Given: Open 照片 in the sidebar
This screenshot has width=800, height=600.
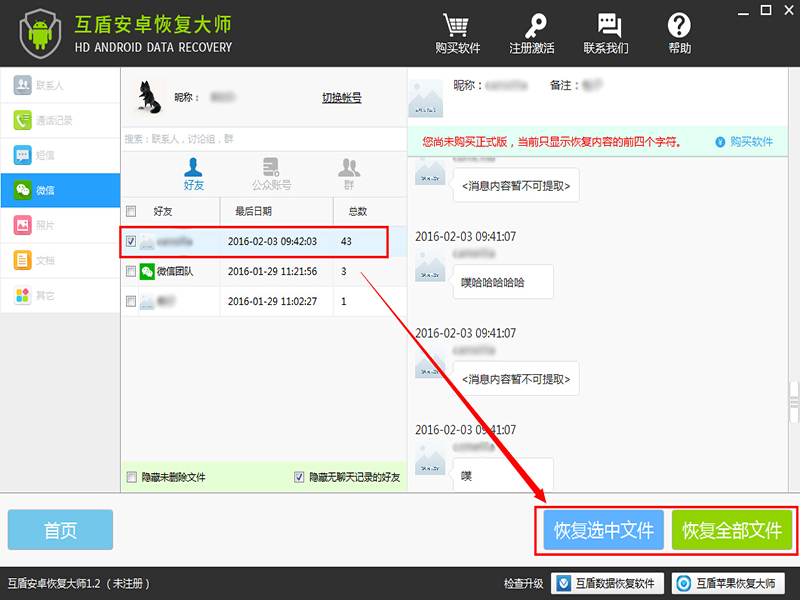Looking at the screenshot, I should pos(60,225).
